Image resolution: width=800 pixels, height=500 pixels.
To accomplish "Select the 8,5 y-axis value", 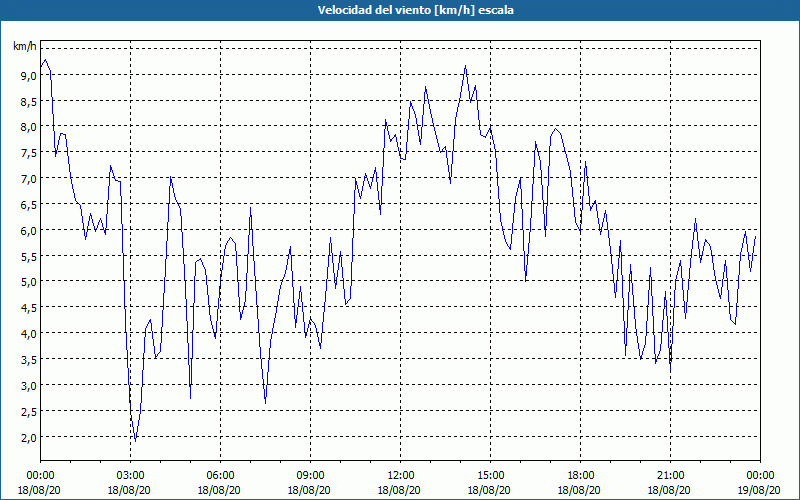I will click(28, 102).
